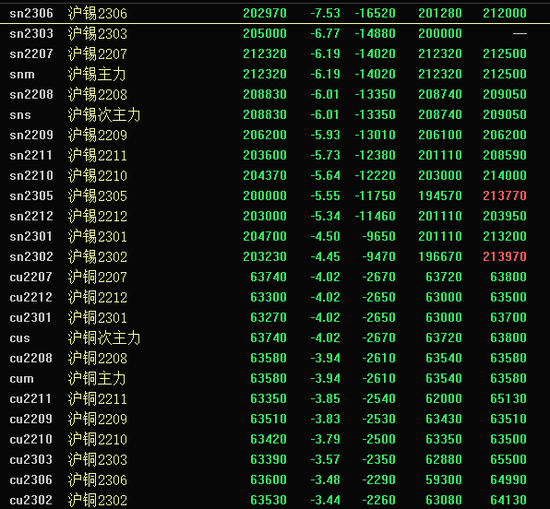Click the cu2207 contract code
550x509 pixels.
click(x=31, y=277)
